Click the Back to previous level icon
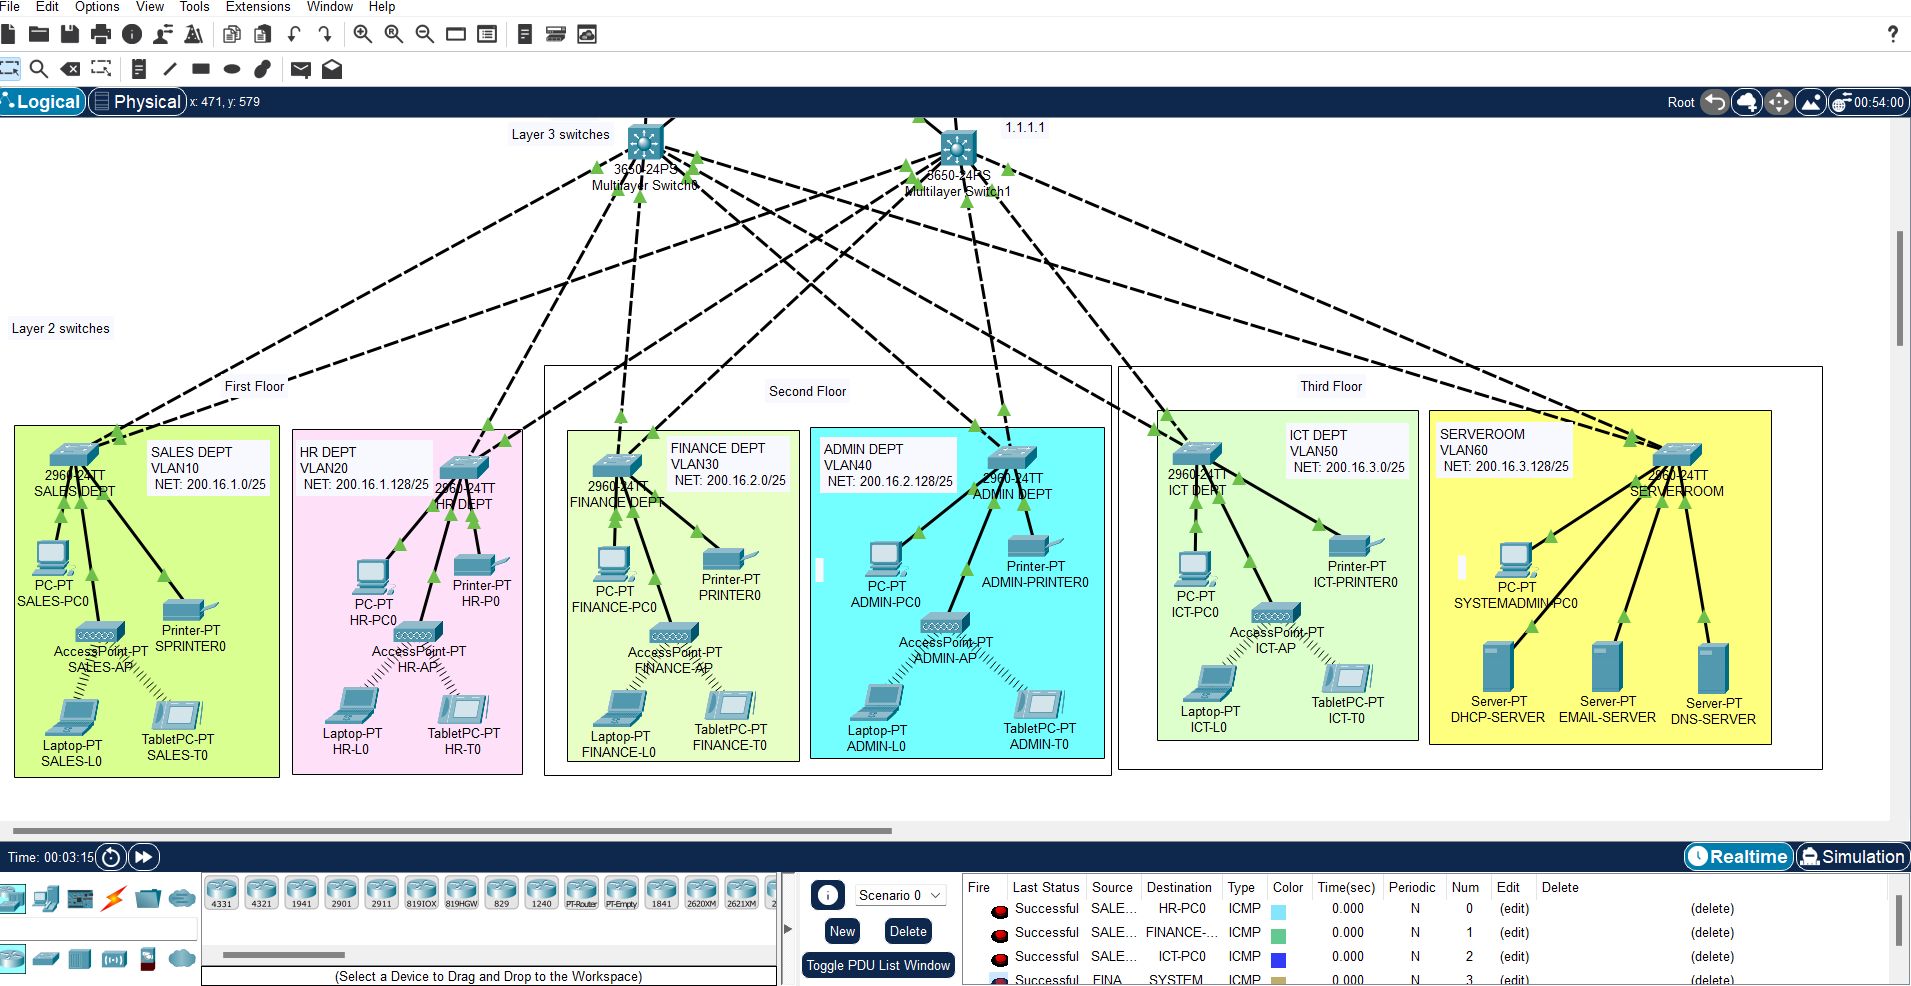 [x=1715, y=102]
